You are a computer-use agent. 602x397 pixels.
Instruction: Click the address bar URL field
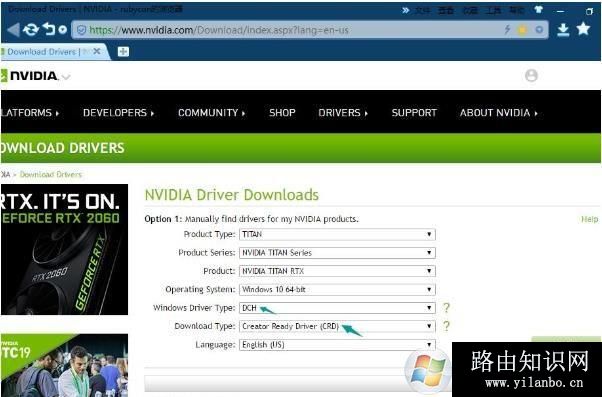tap(309, 30)
